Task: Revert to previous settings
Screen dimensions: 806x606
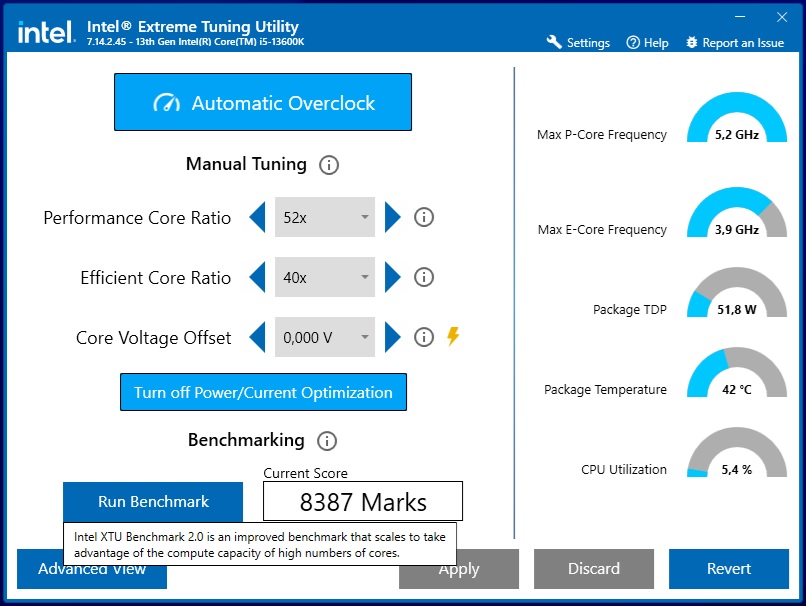Action: [x=729, y=568]
